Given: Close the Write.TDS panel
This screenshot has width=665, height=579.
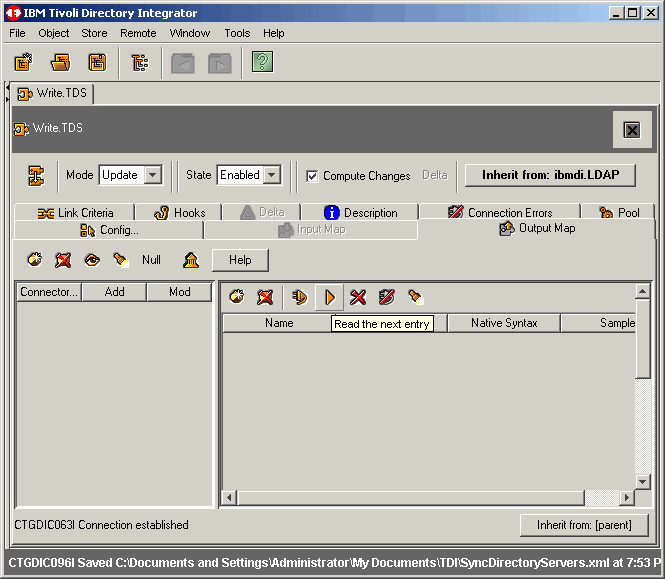Looking at the screenshot, I should tap(631, 130).
